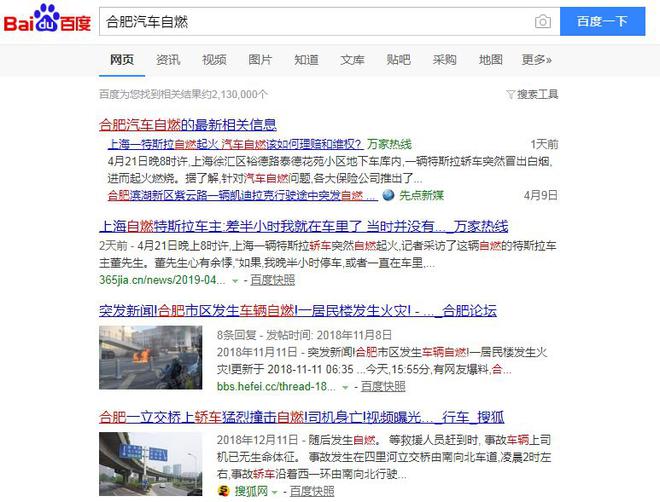Open the 更多» menu

pyautogui.click(x=536, y=60)
